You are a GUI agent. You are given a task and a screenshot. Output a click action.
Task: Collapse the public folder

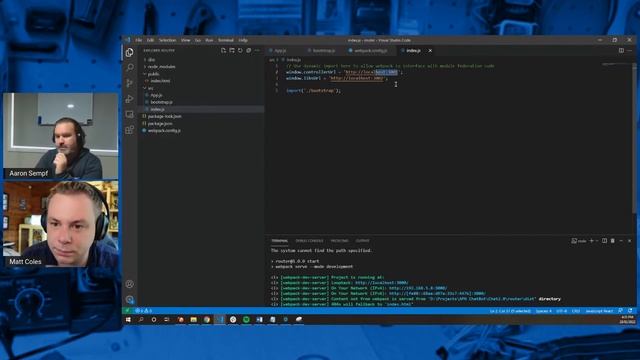153,74
